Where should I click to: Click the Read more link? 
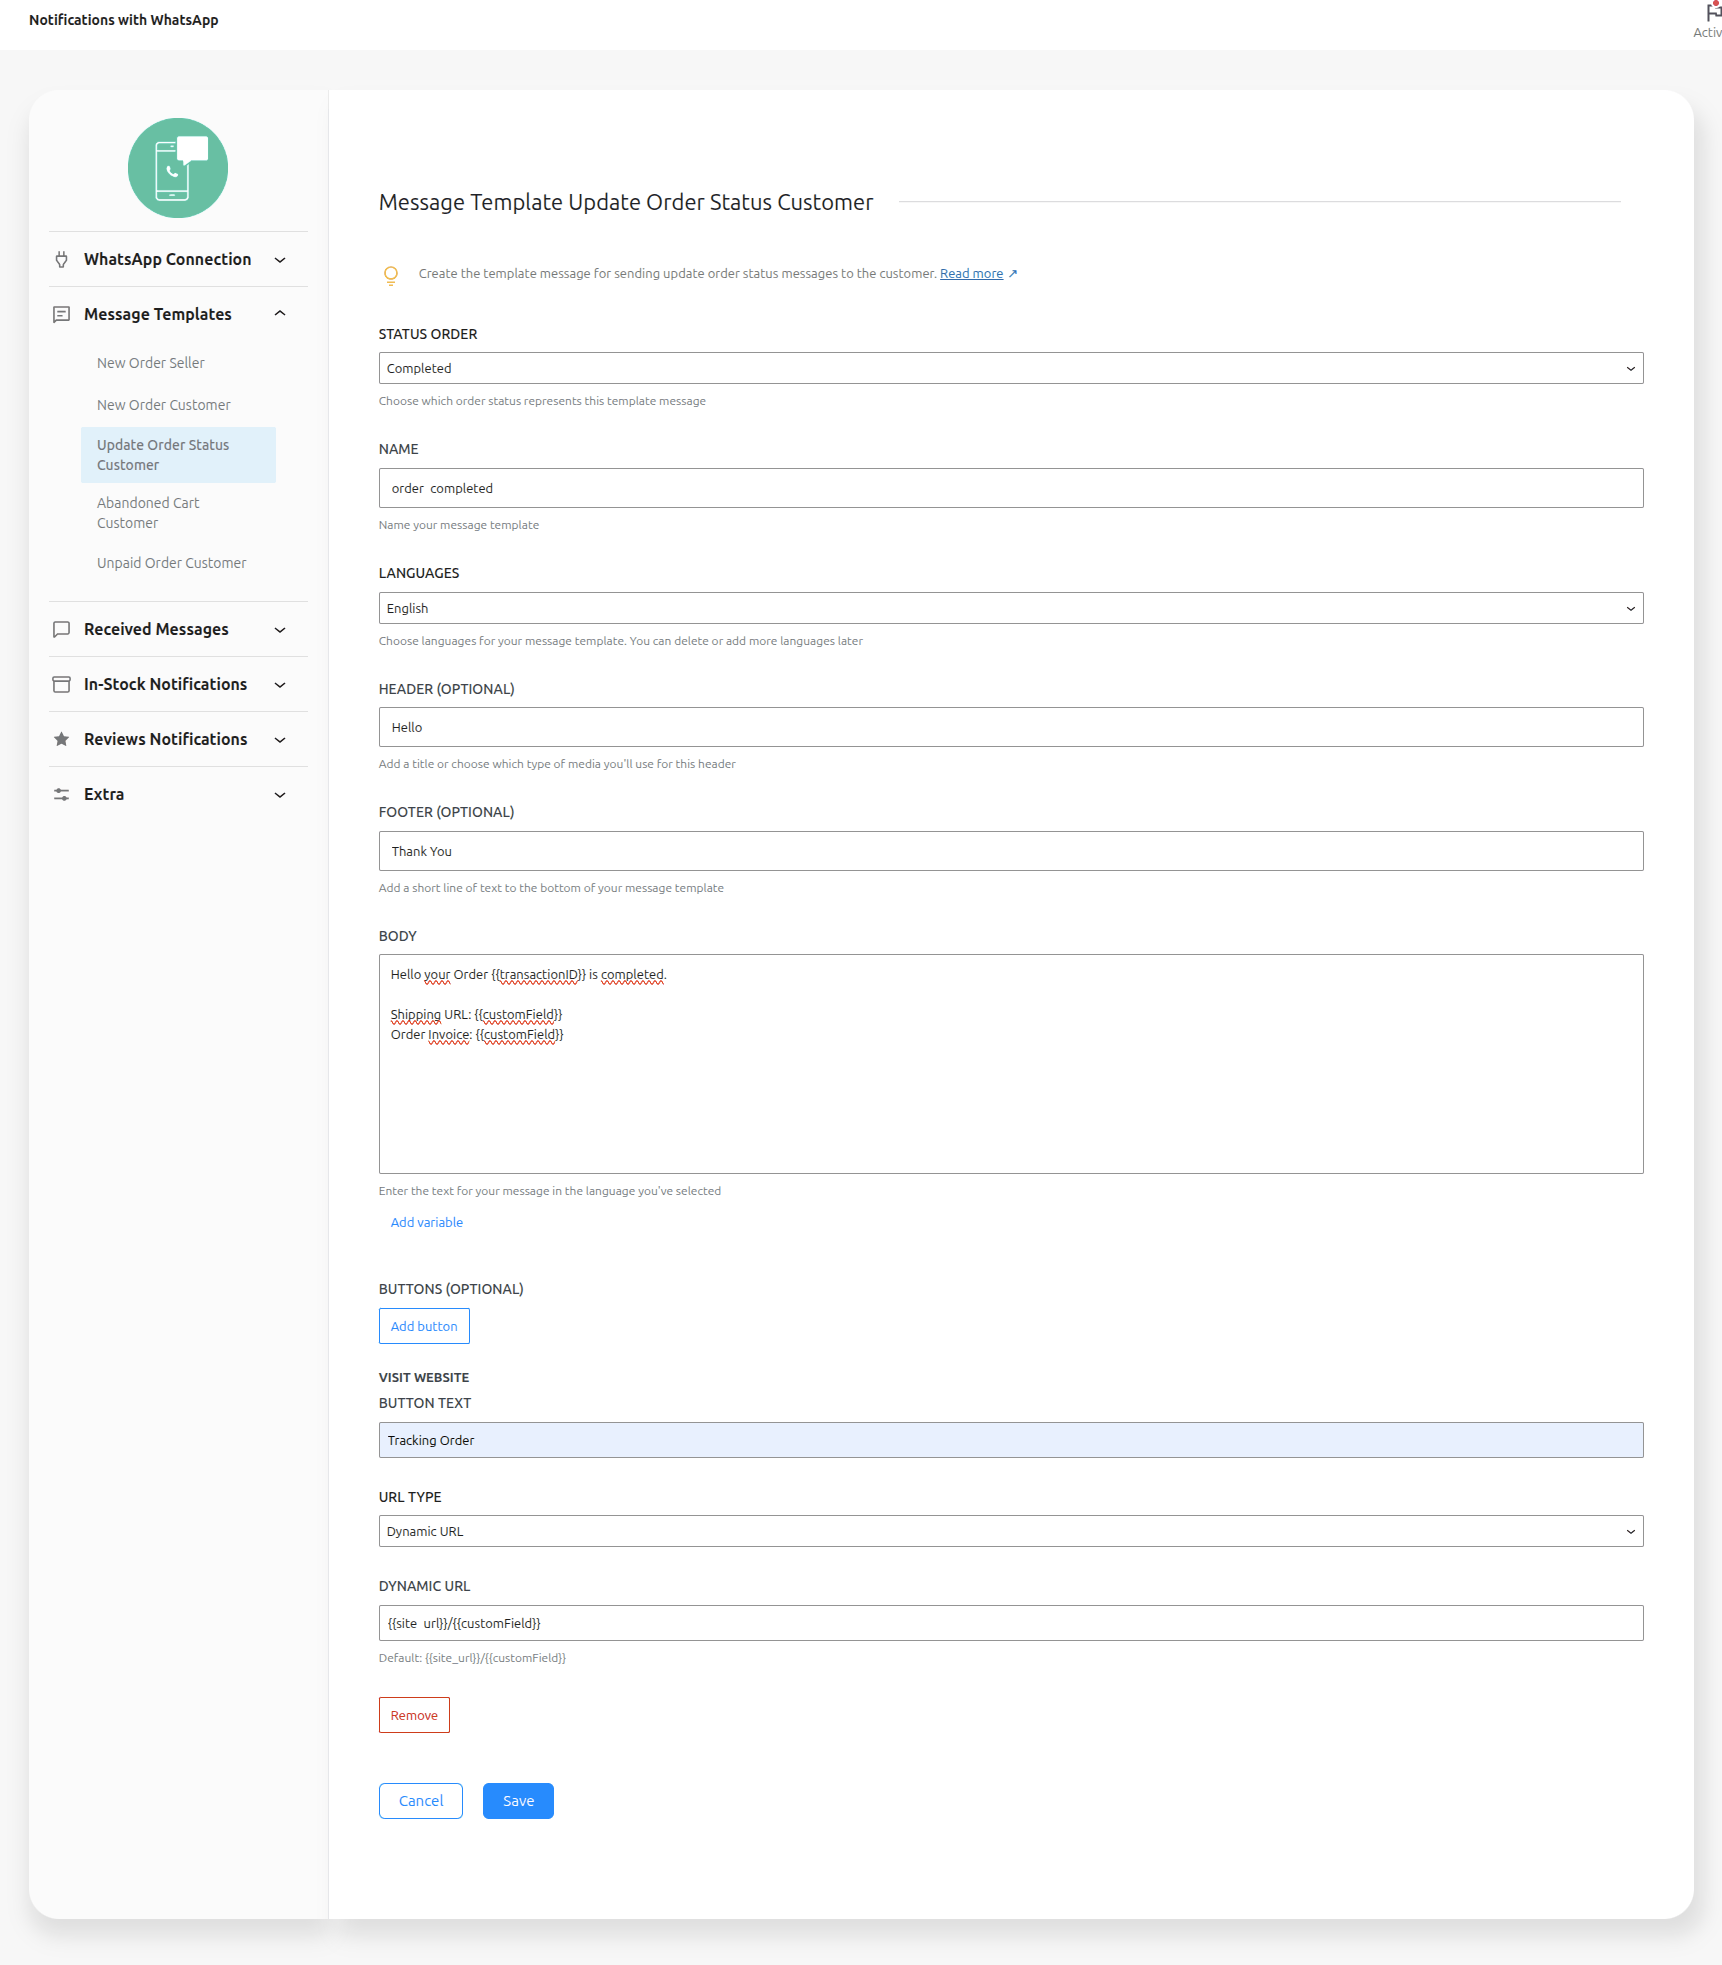[971, 274]
